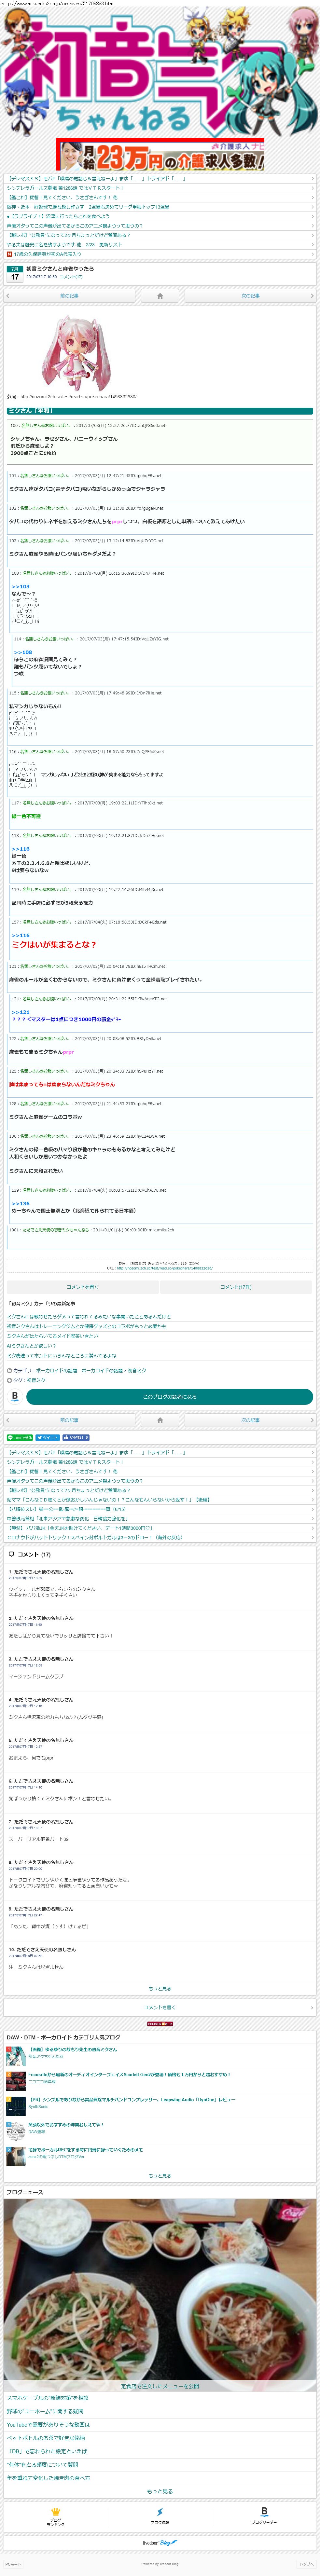The height and width of the screenshot is (2576, 320).
Task: Go to 前の記事 in the top navigation
Action: coord(69,296)
